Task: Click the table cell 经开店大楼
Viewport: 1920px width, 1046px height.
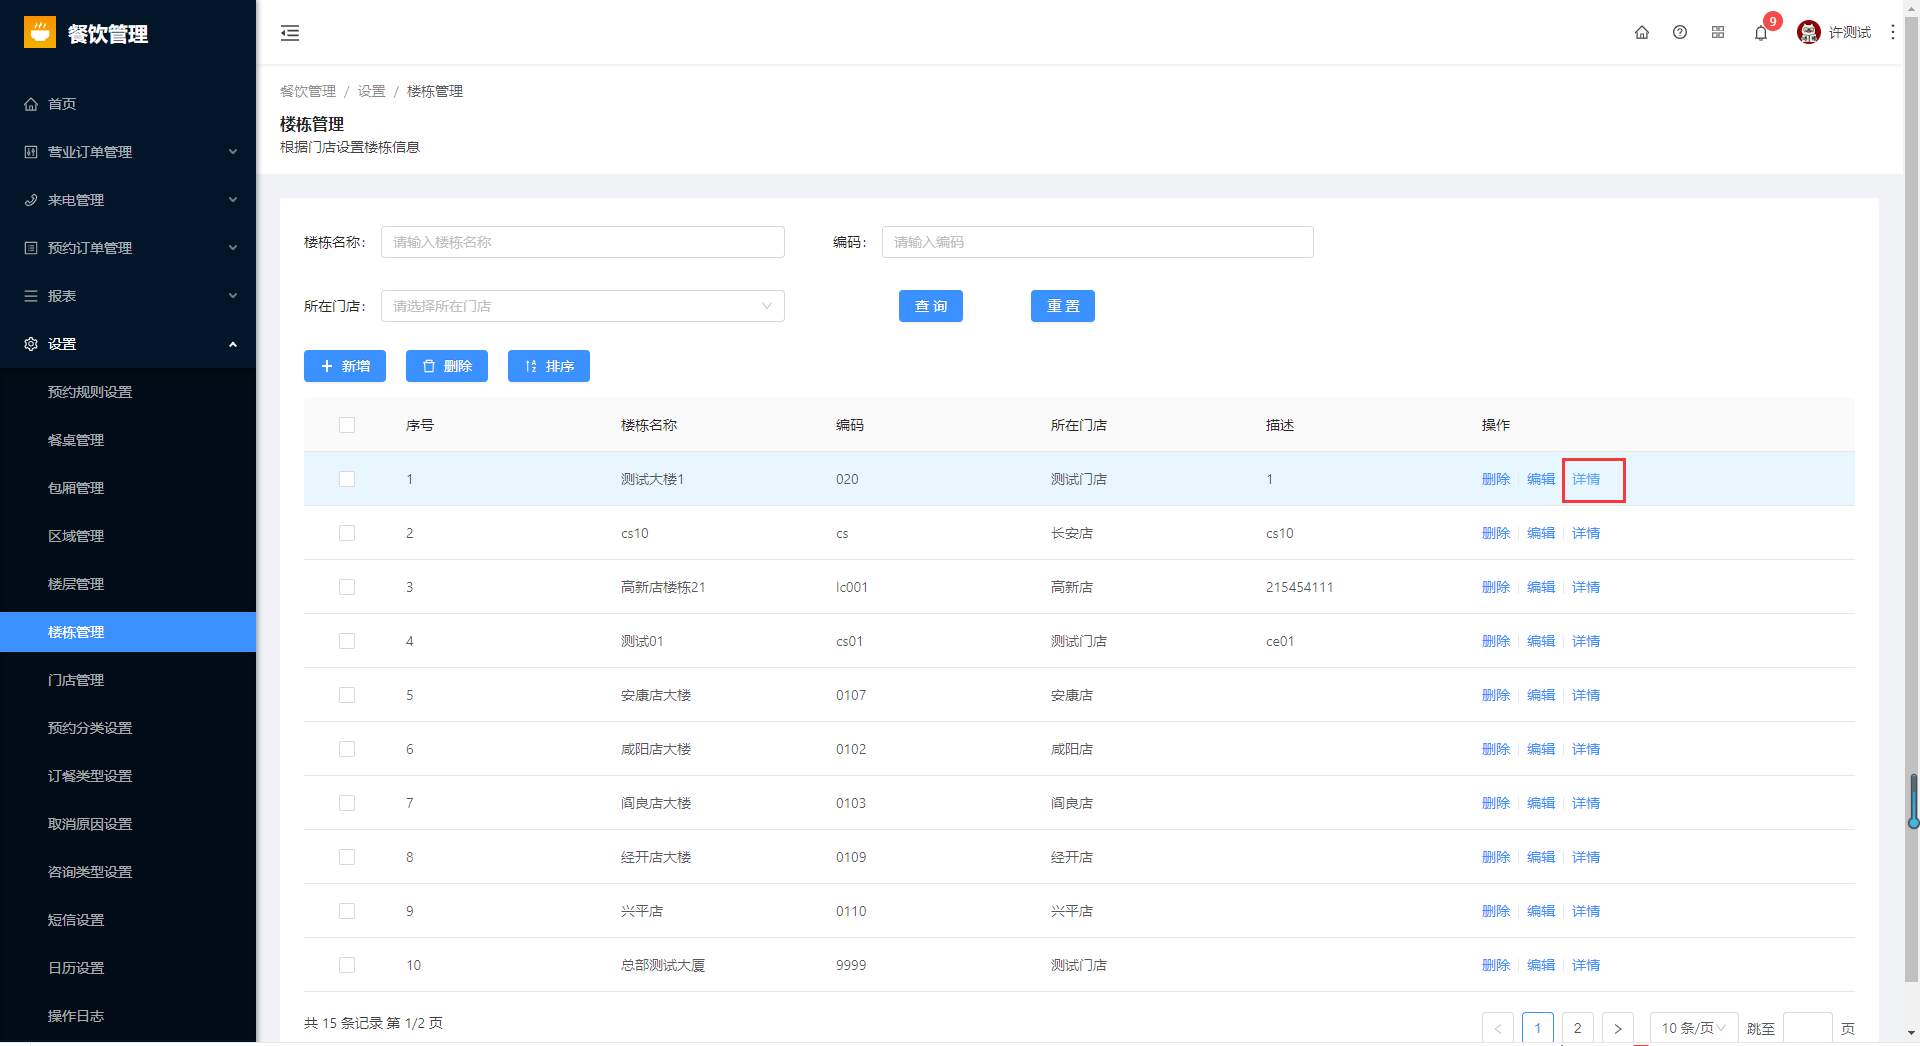Action: (x=656, y=857)
